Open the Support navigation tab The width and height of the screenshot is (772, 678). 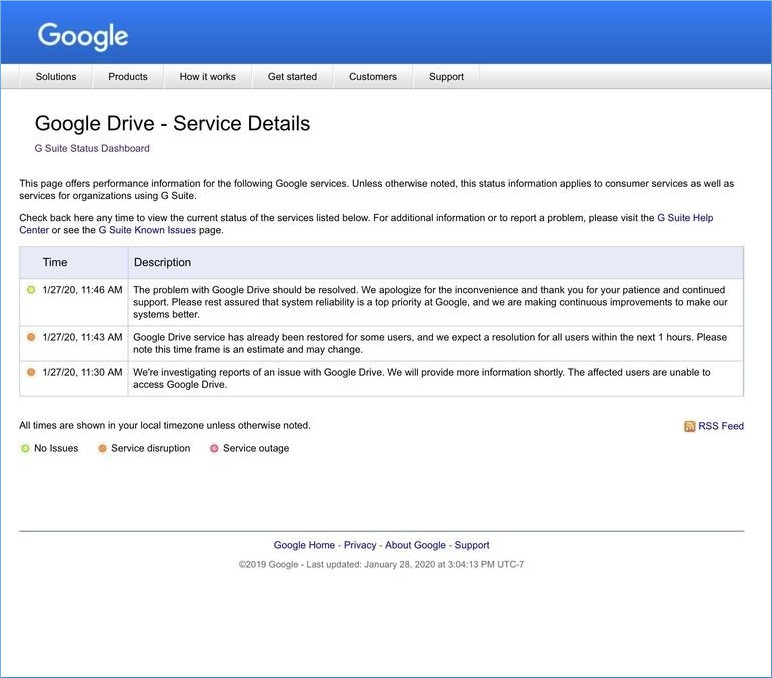click(x=446, y=77)
